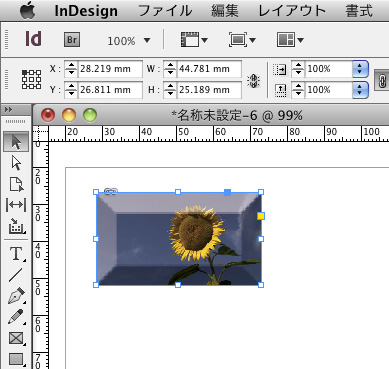Select the Selection tool
Viewport: 389px width, 369px height.
point(16,142)
